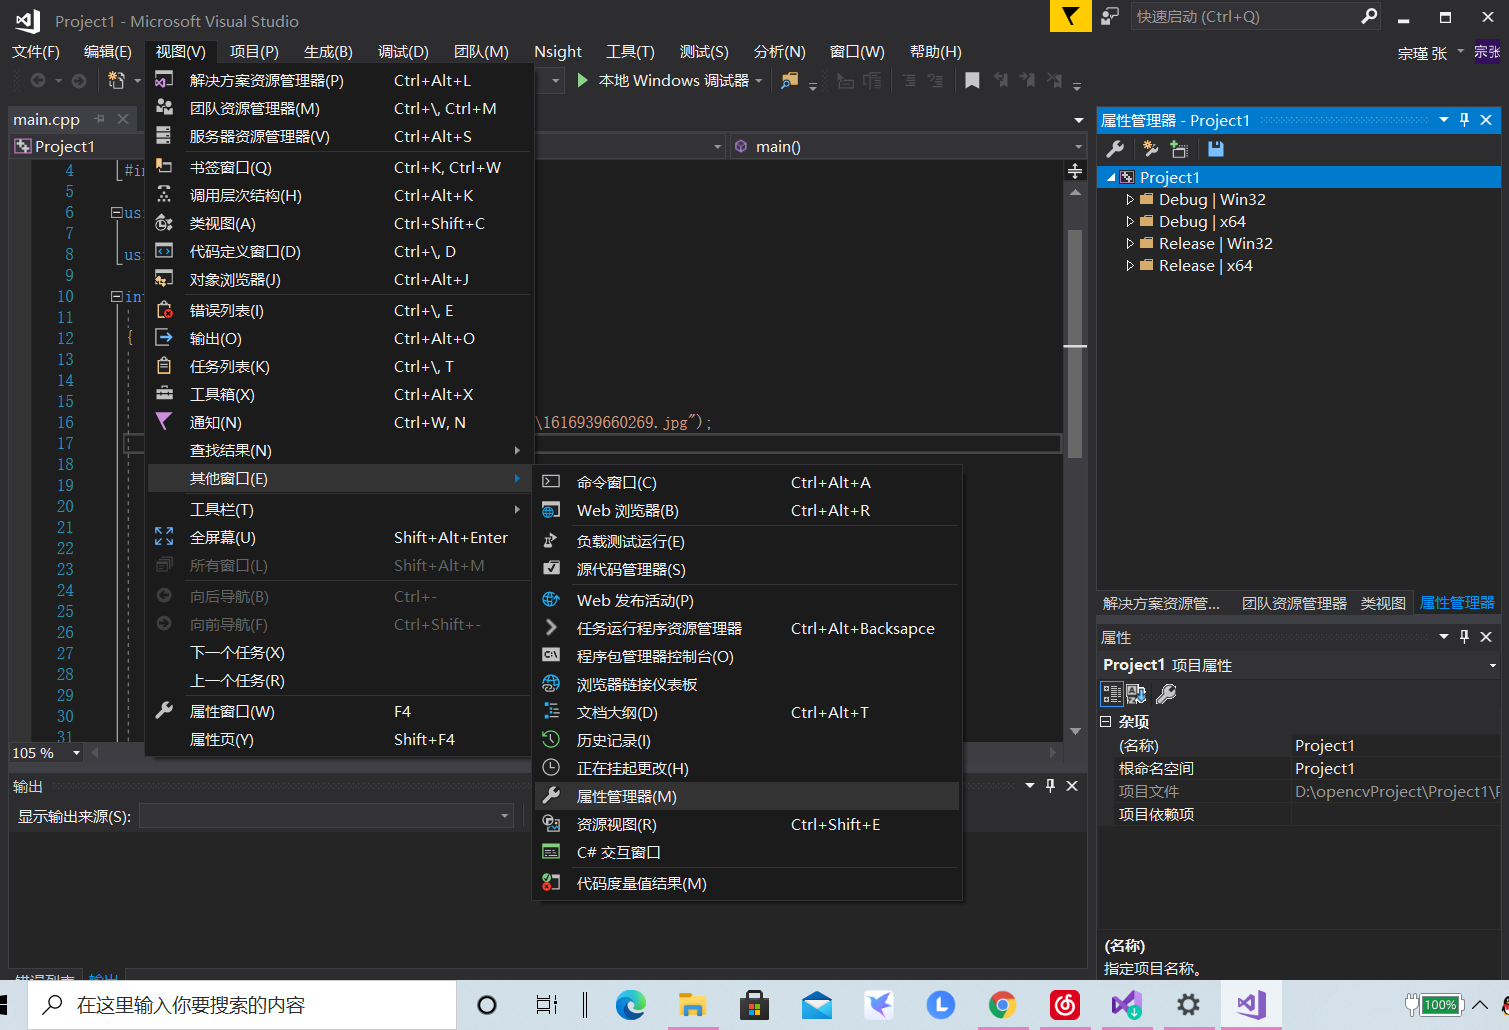Collapse the Project1 node in Property Manager

1111,178
